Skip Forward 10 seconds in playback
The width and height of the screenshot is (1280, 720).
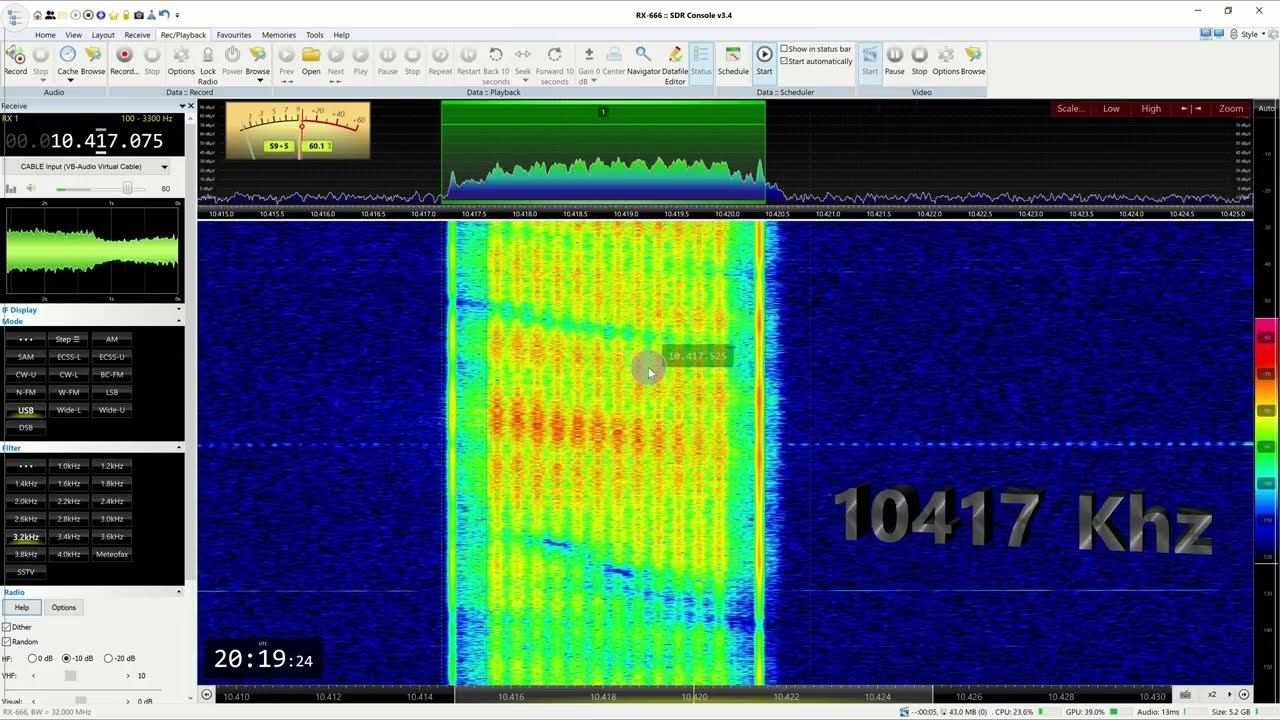pyautogui.click(x=554, y=65)
